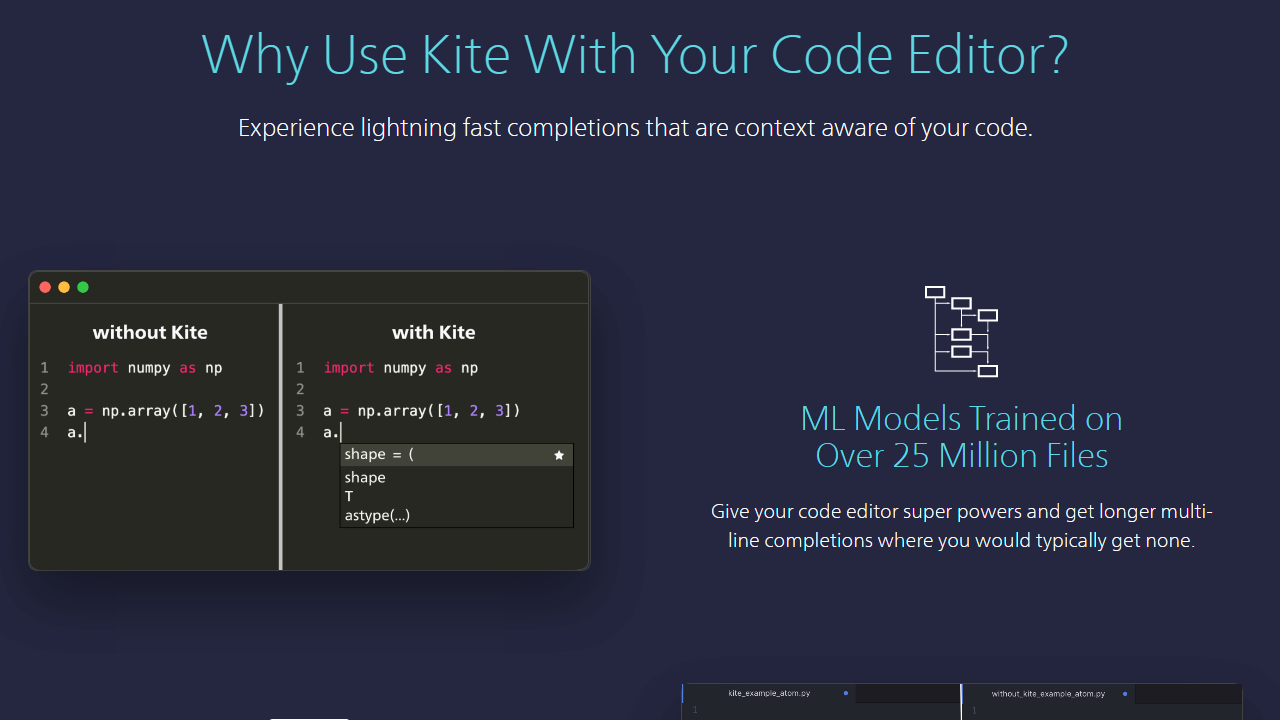Choose the plain 'shape' completion option
The width and height of the screenshot is (1280, 720).
click(x=365, y=478)
